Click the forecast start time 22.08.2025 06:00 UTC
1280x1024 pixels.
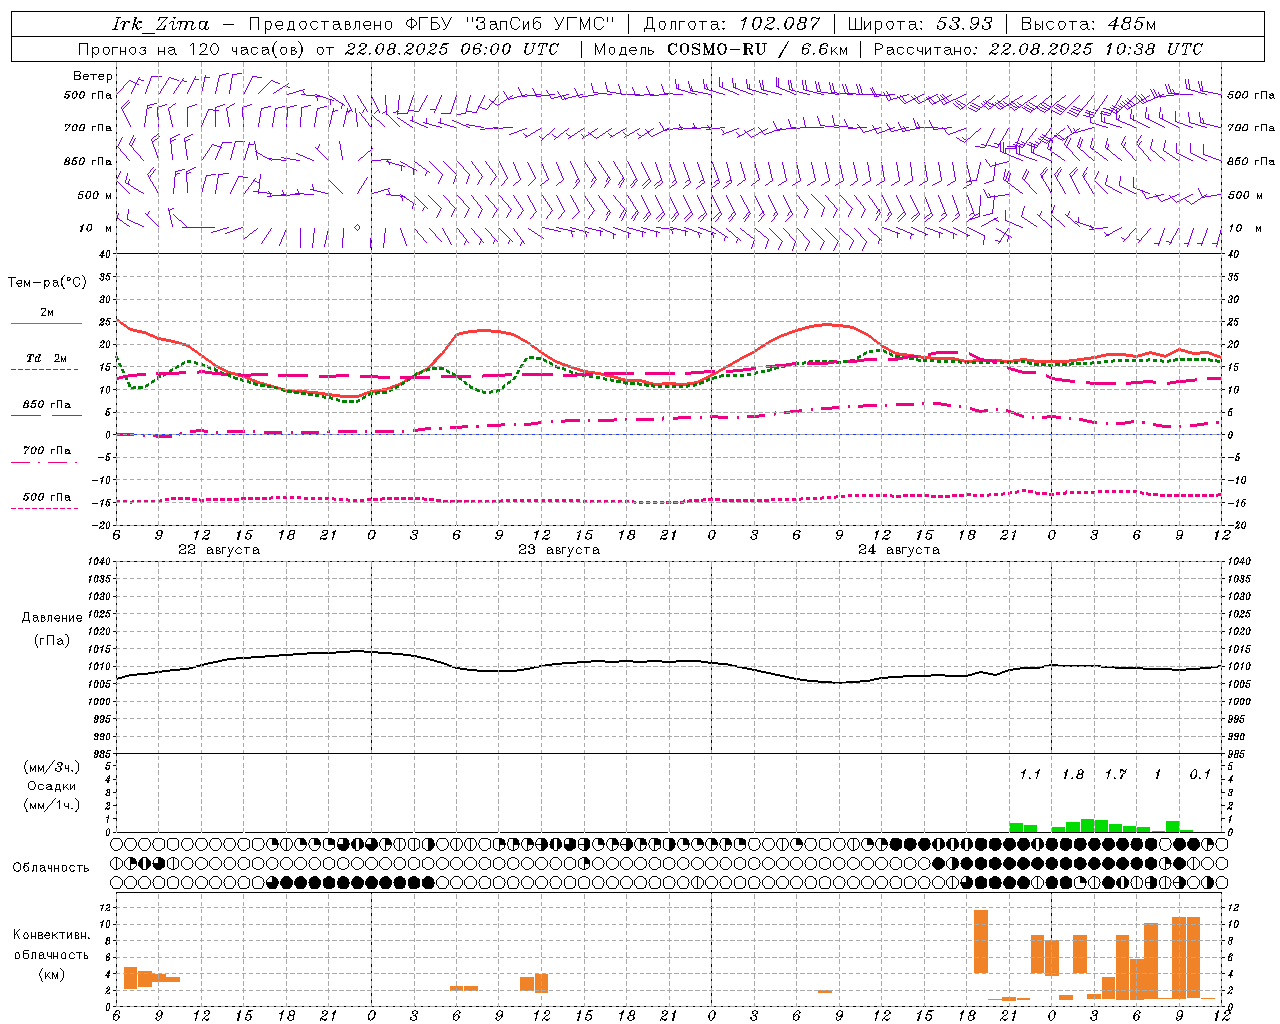pyautogui.click(x=451, y=49)
